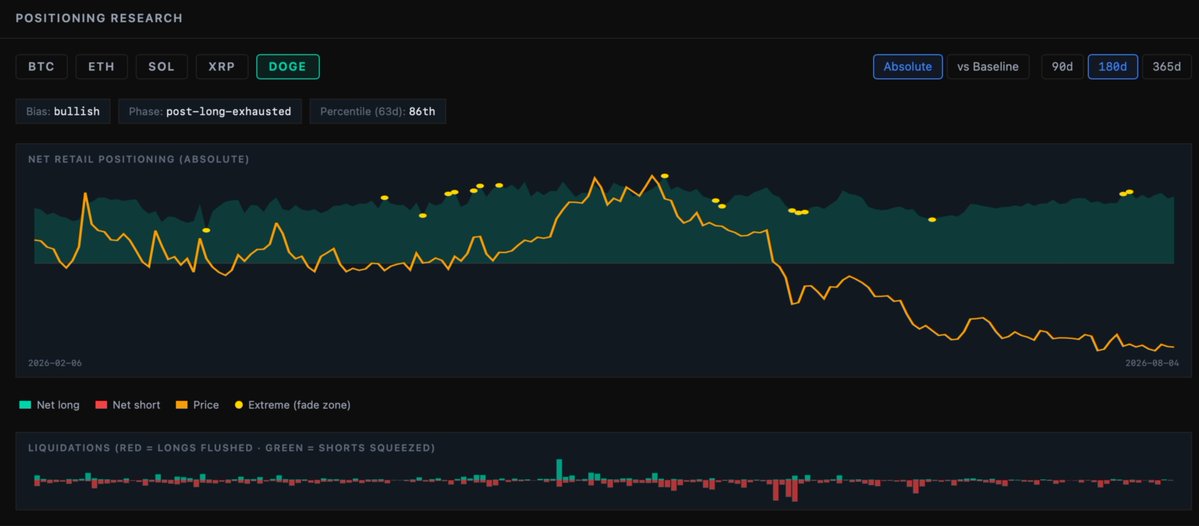Select the BTC asset tab
Screen dimensions: 1199x526
point(41,67)
